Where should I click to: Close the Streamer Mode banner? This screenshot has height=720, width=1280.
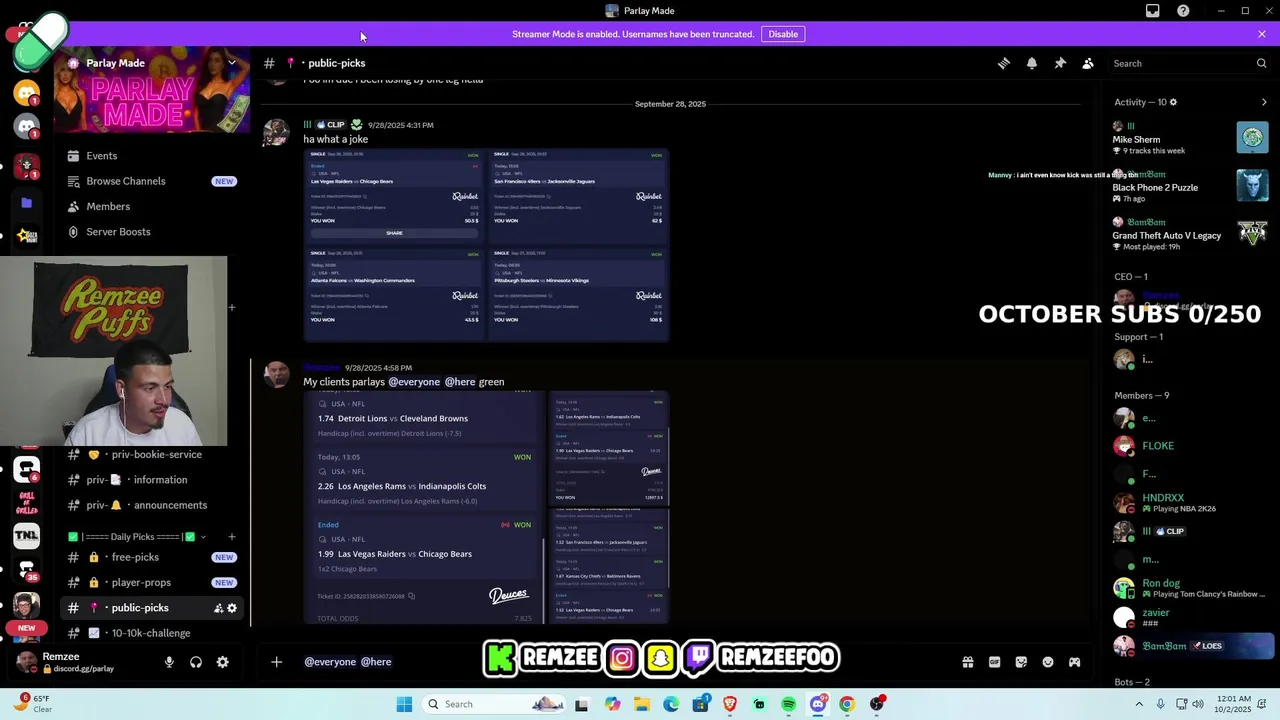(1262, 34)
